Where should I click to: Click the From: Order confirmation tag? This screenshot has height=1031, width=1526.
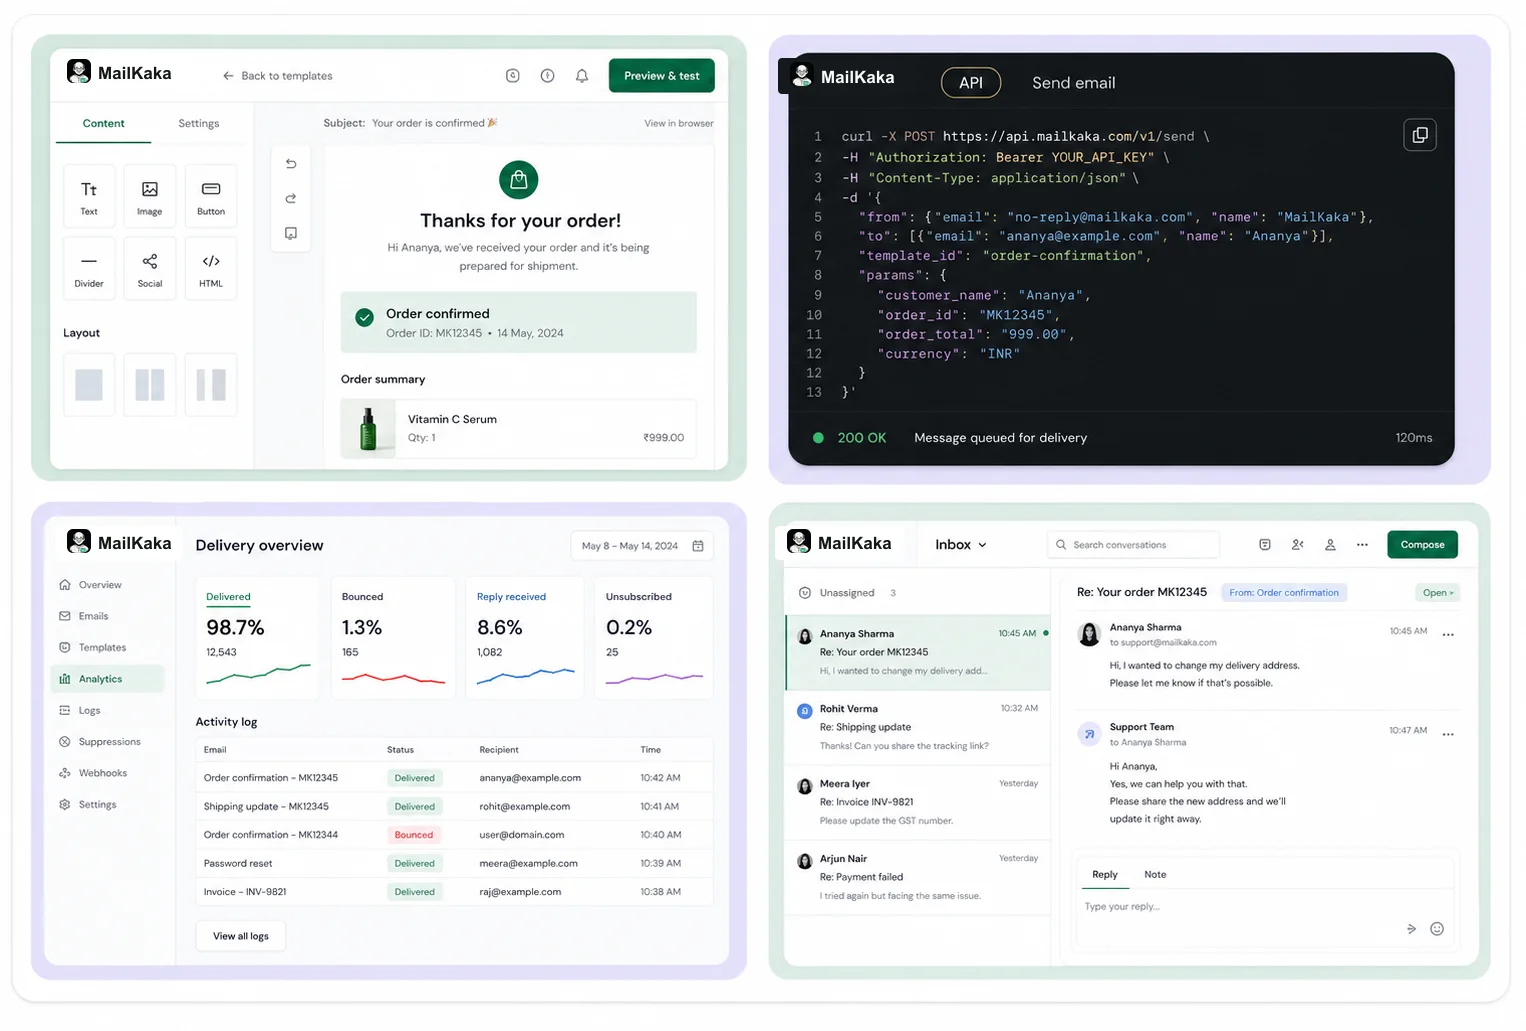coord(1284,593)
